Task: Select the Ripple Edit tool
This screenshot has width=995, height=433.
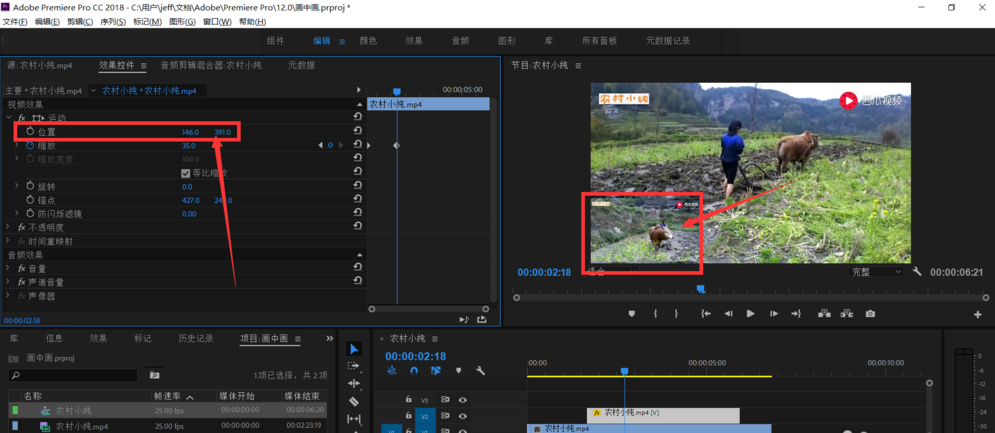Action: tap(354, 383)
